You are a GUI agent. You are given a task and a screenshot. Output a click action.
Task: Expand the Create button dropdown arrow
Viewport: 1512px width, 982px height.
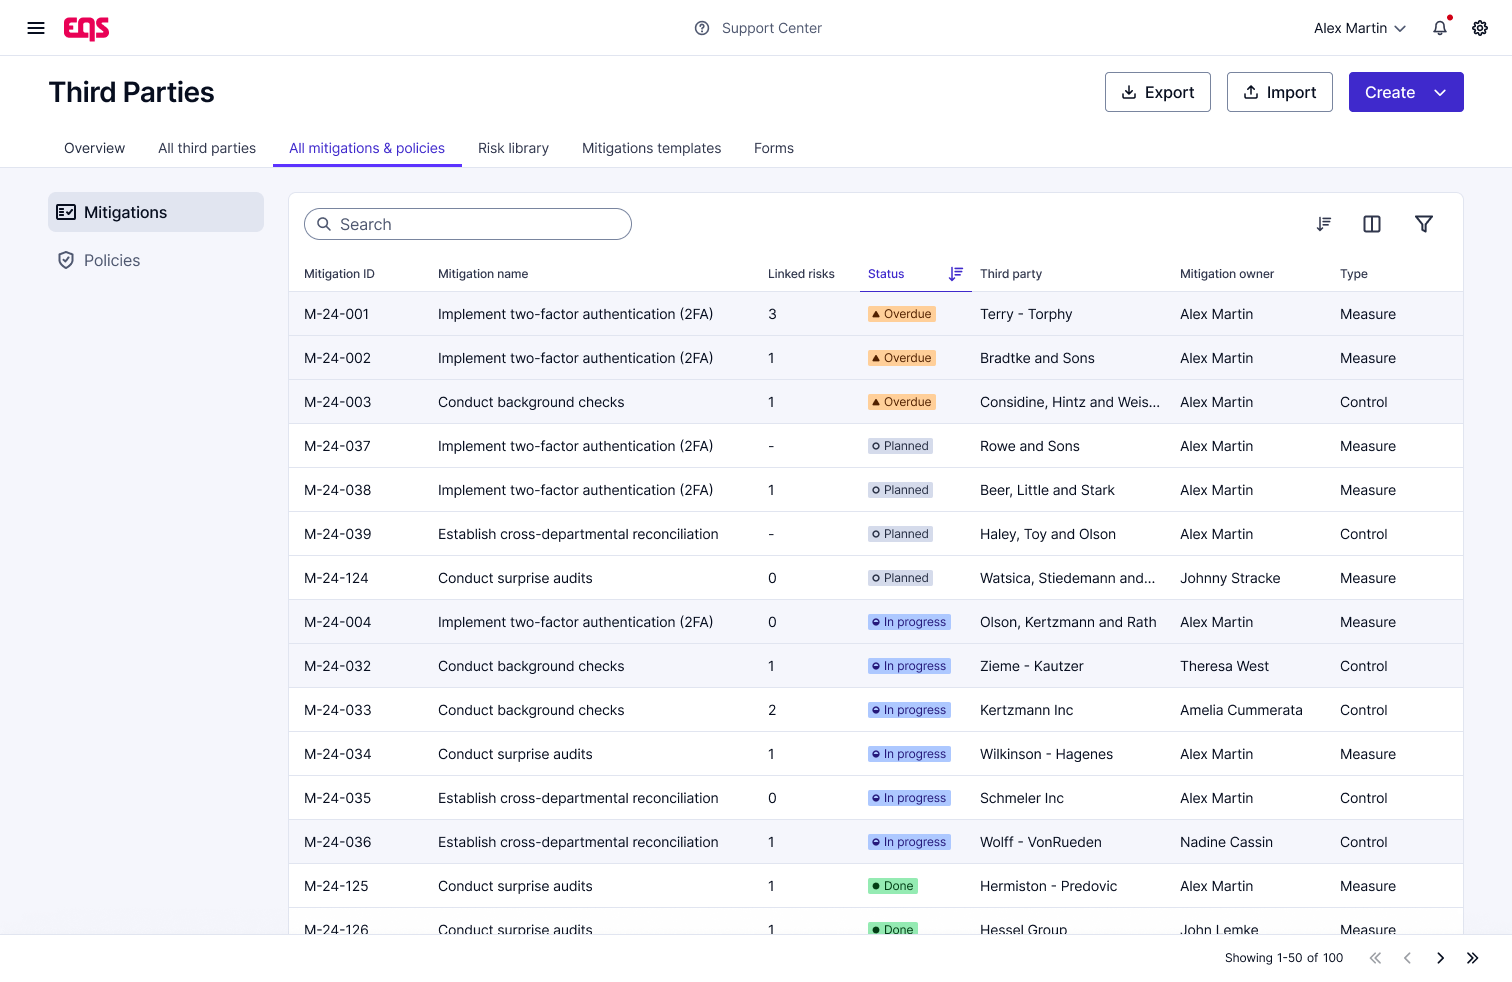point(1440,92)
